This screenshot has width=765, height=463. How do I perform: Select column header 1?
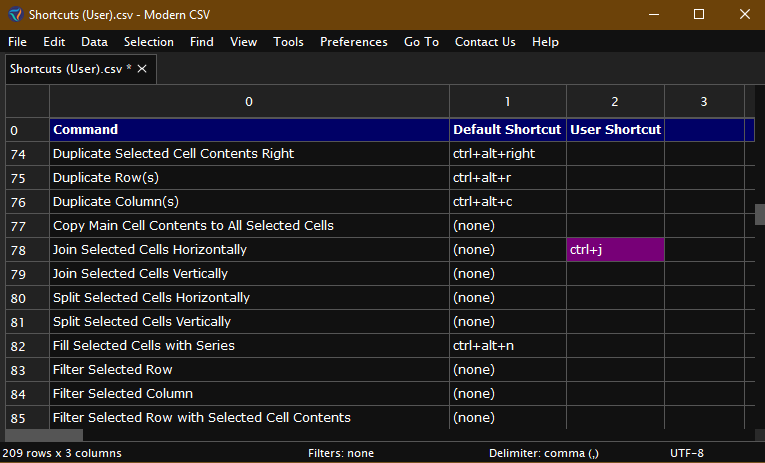point(507,101)
